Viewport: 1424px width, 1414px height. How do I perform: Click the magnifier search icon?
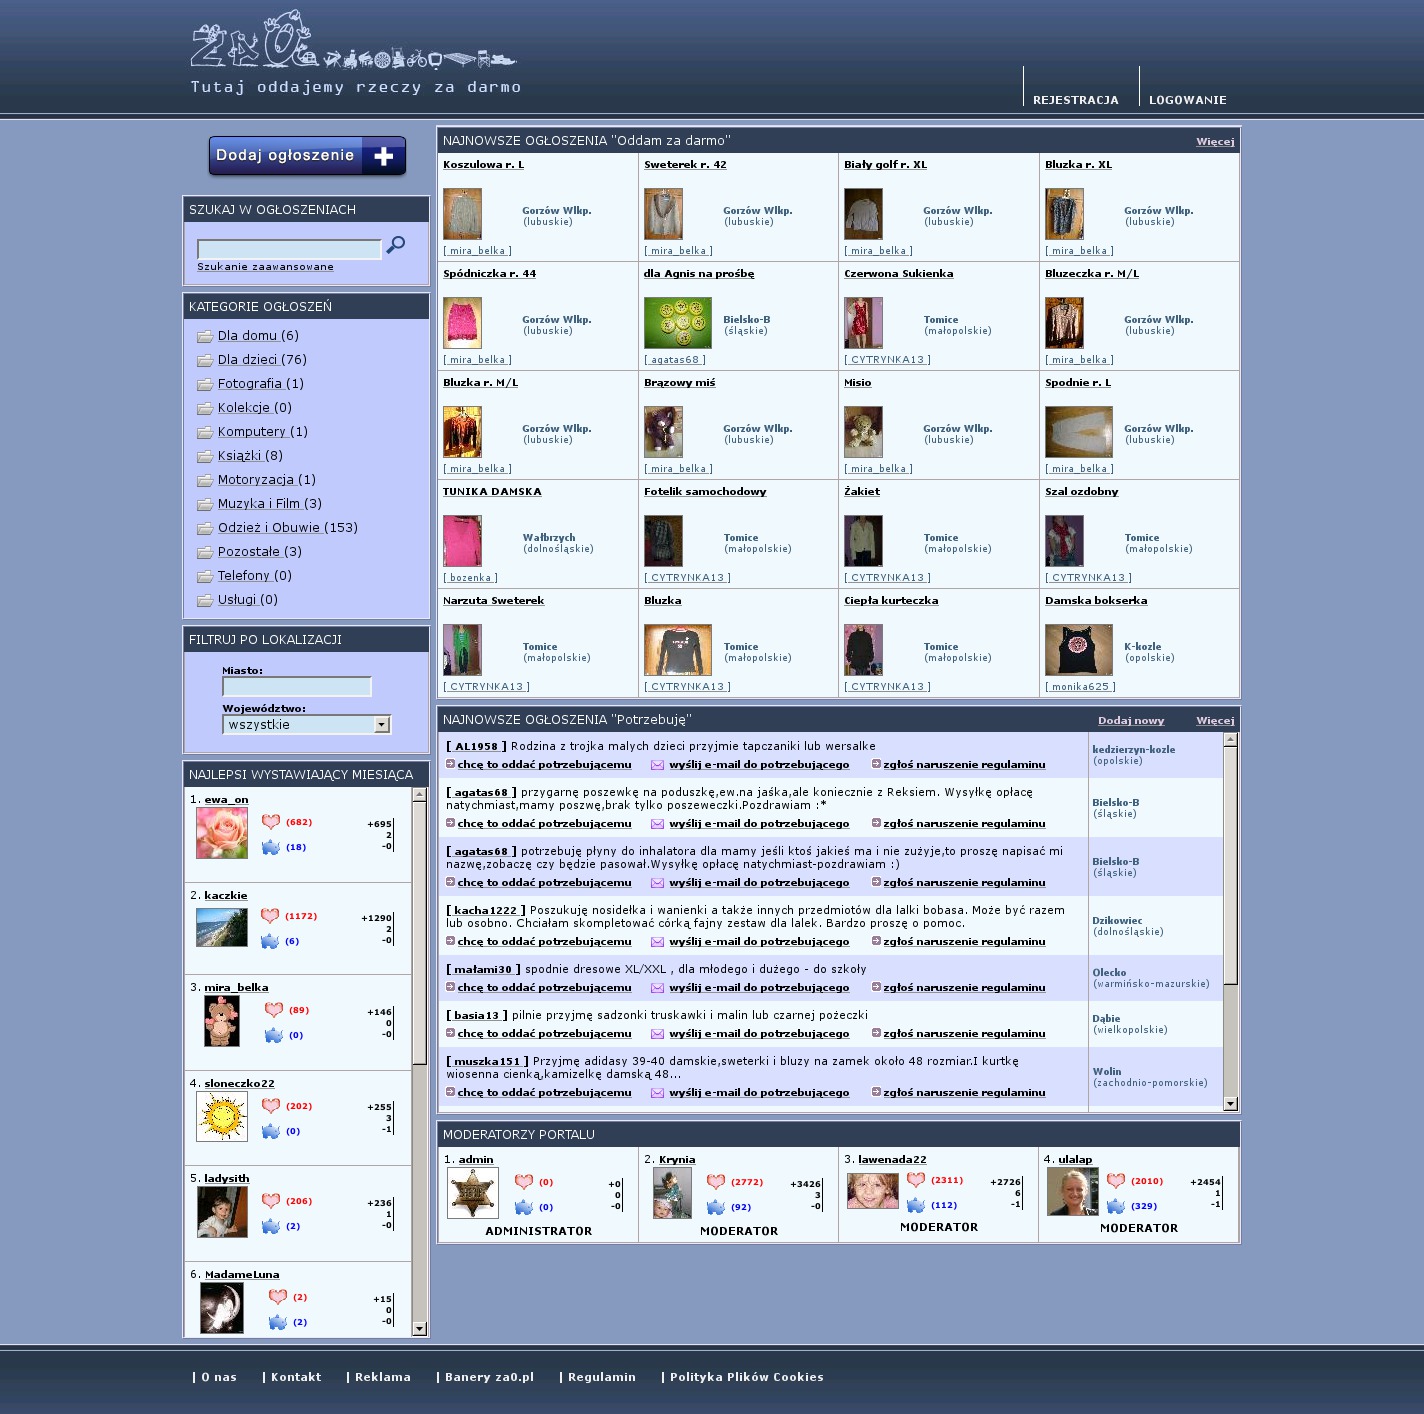click(396, 245)
